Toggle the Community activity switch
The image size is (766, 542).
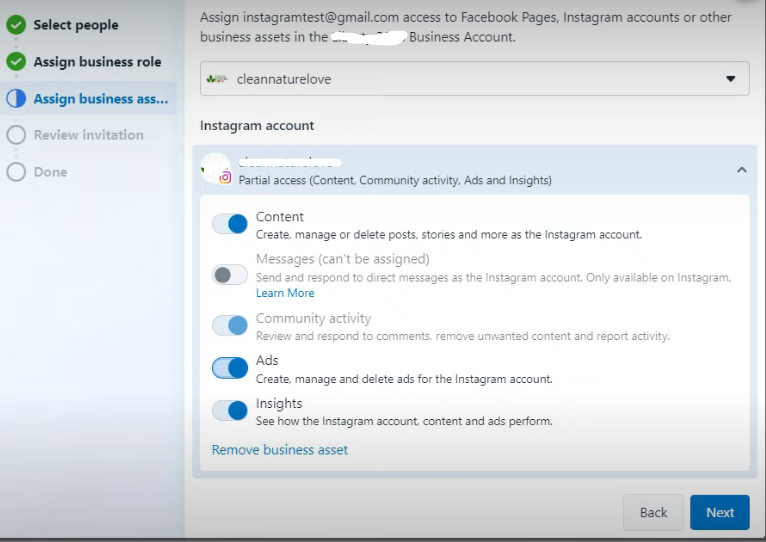coord(230,325)
